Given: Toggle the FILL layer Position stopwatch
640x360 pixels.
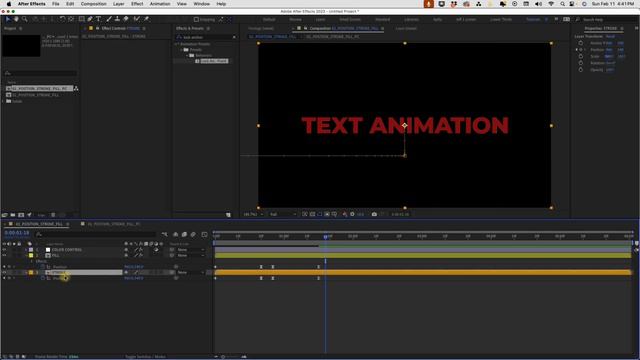Looking at the screenshot, I should tap(42, 267).
